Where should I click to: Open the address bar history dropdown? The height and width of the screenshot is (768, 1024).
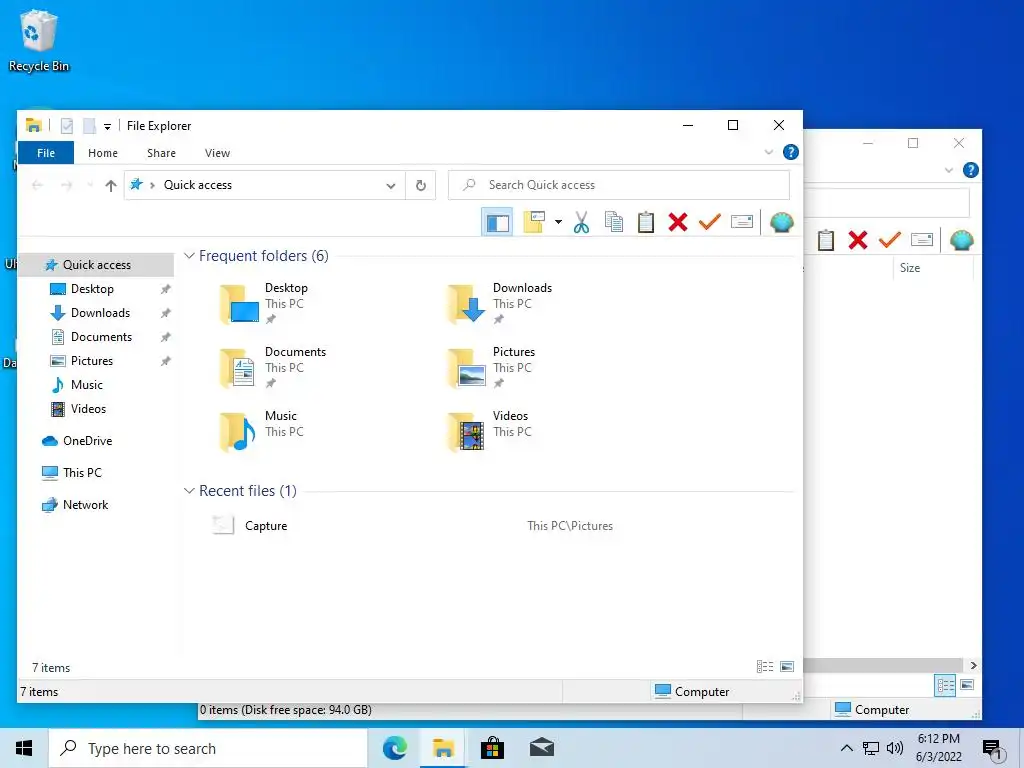[x=391, y=185]
